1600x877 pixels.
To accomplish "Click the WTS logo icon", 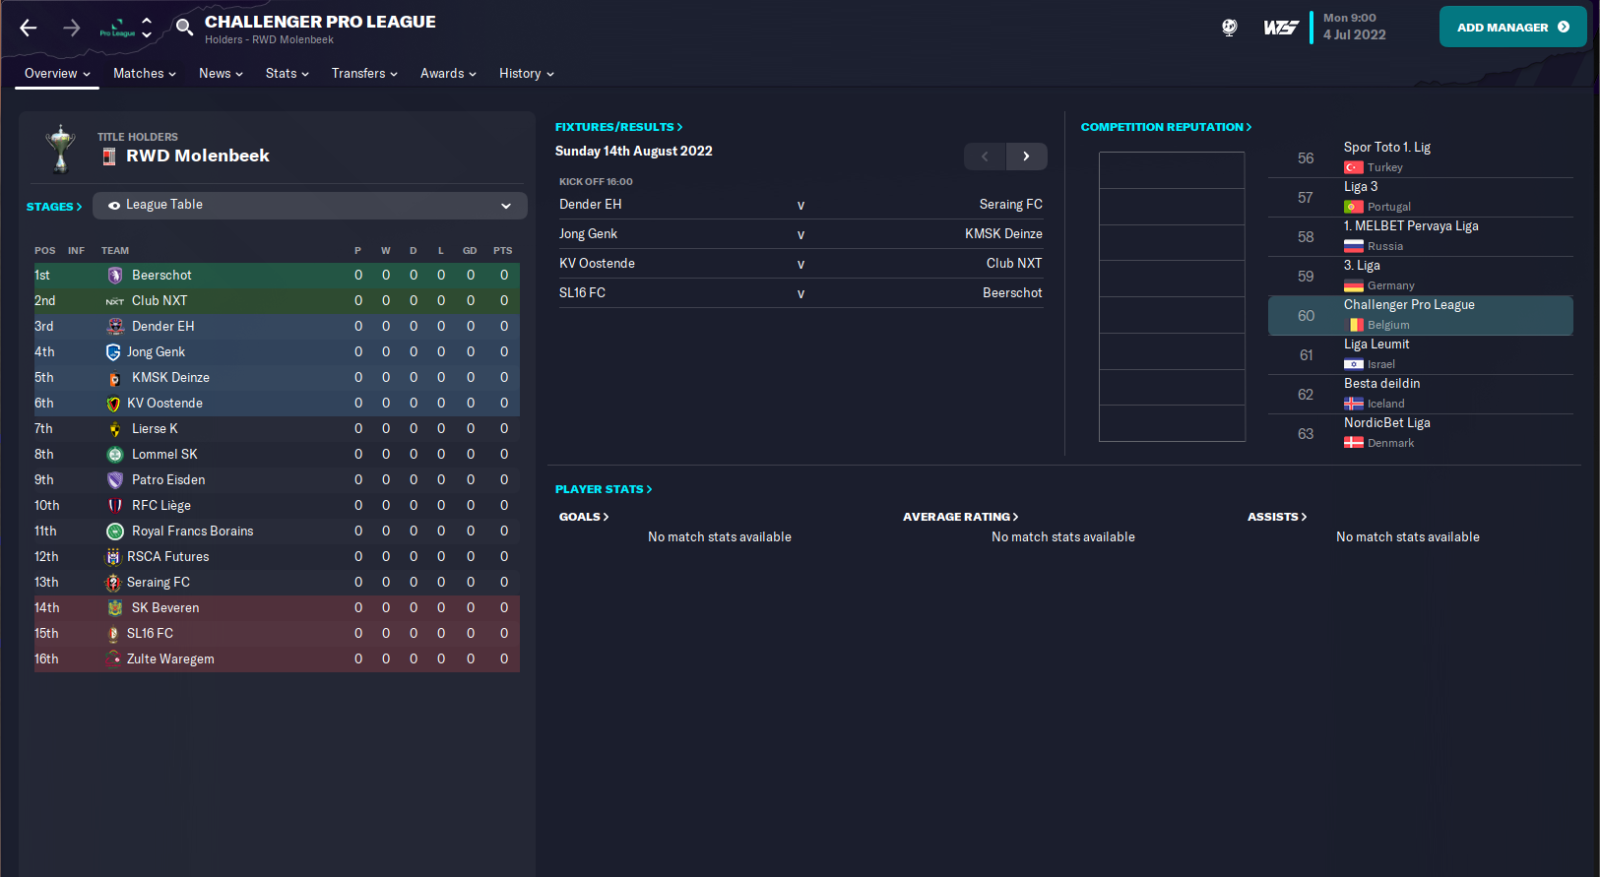I will [1280, 28].
